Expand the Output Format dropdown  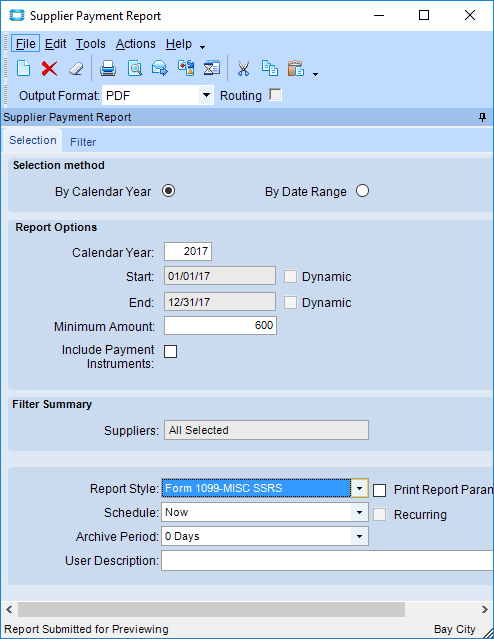(x=206, y=95)
